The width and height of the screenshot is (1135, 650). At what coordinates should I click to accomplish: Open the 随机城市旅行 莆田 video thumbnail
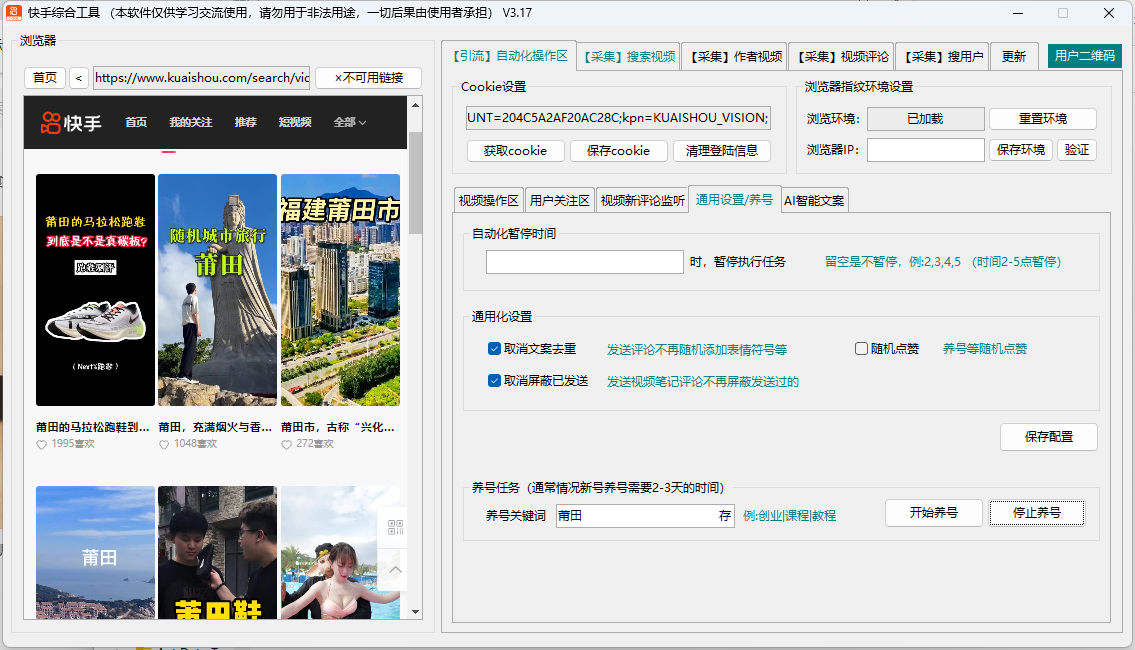(217, 290)
